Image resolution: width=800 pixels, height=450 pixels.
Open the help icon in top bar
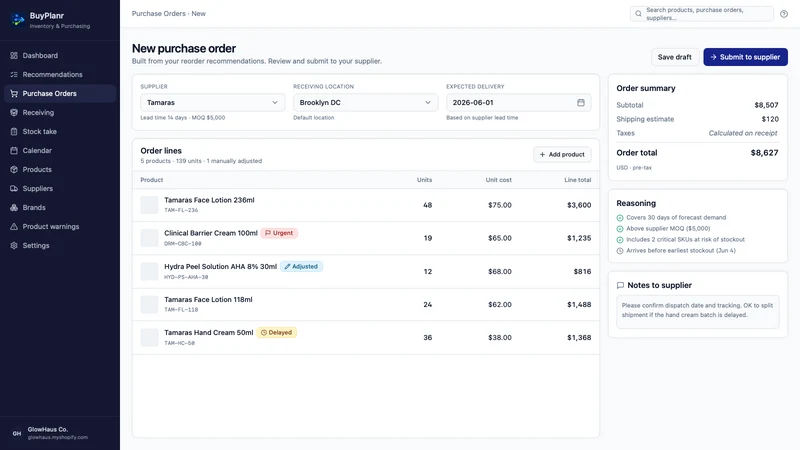(x=784, y=14)
